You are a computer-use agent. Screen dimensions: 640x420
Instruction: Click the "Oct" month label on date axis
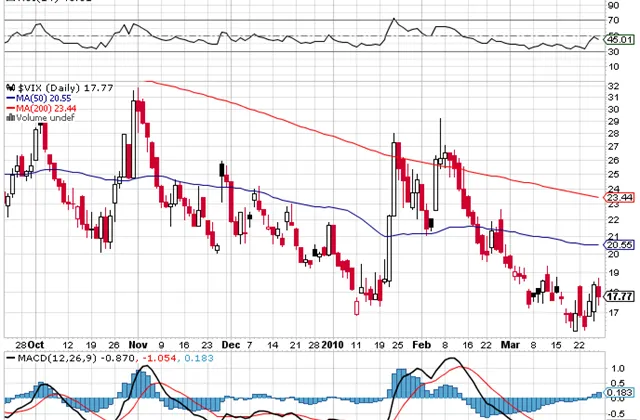click(36, 345)
